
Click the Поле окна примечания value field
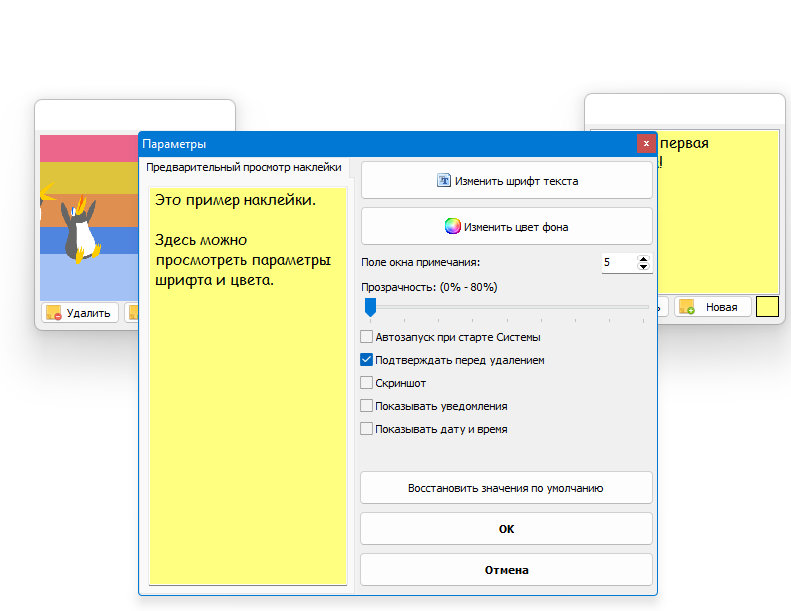tap(619, 262)
